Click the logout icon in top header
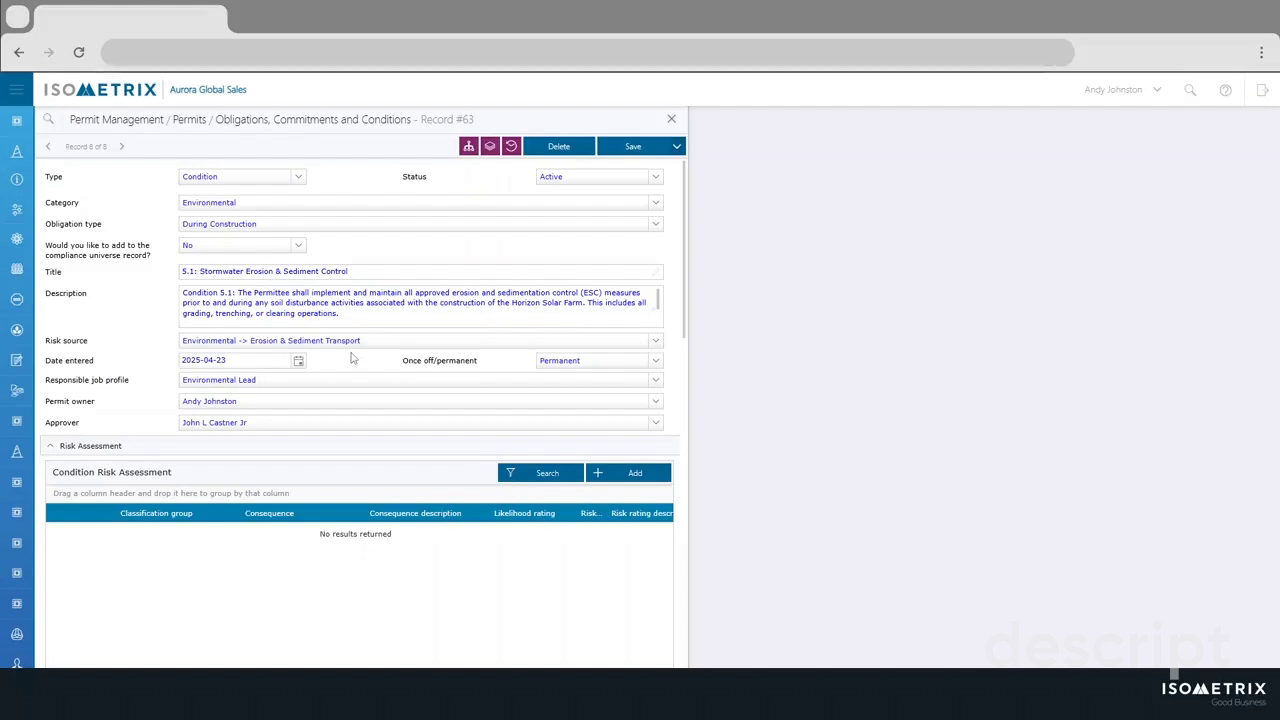The height and width of the screenshot is (720, 1280). tap(1262, 90)
